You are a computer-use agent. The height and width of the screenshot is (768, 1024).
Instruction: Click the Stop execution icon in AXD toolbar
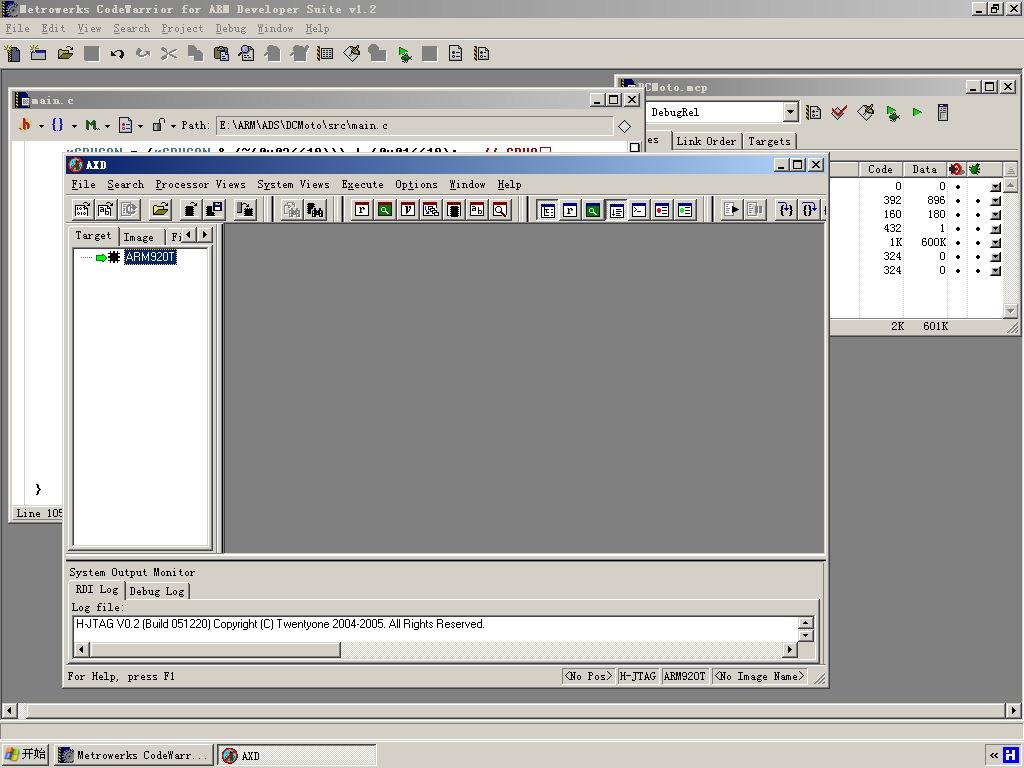[755, 210]
